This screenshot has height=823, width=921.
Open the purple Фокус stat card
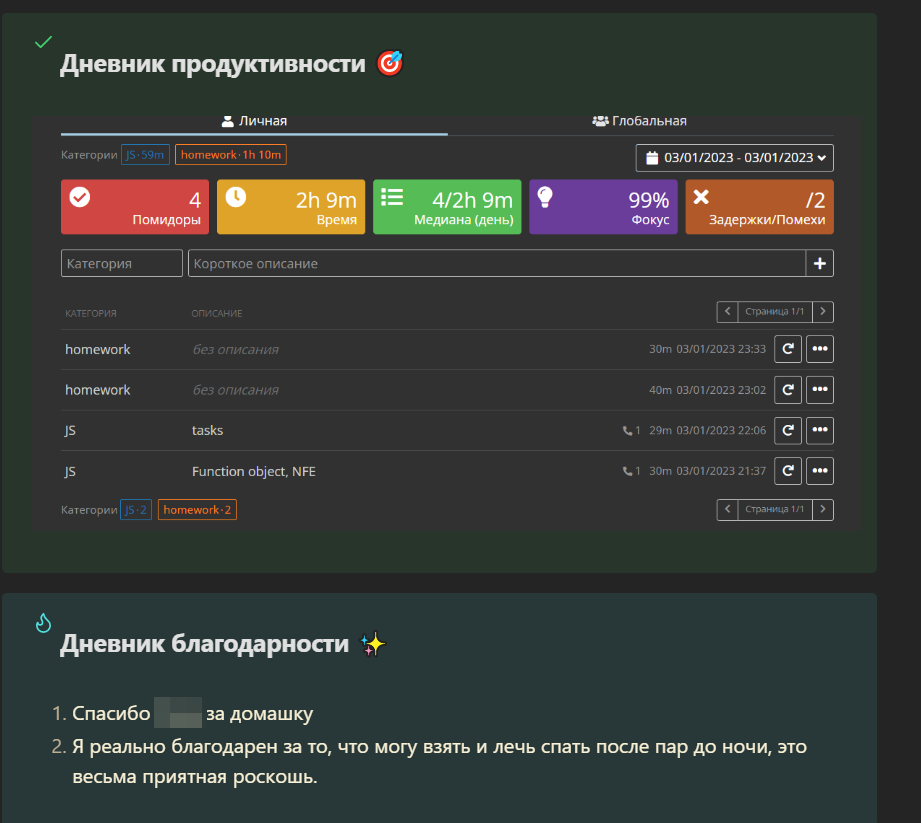603,207
